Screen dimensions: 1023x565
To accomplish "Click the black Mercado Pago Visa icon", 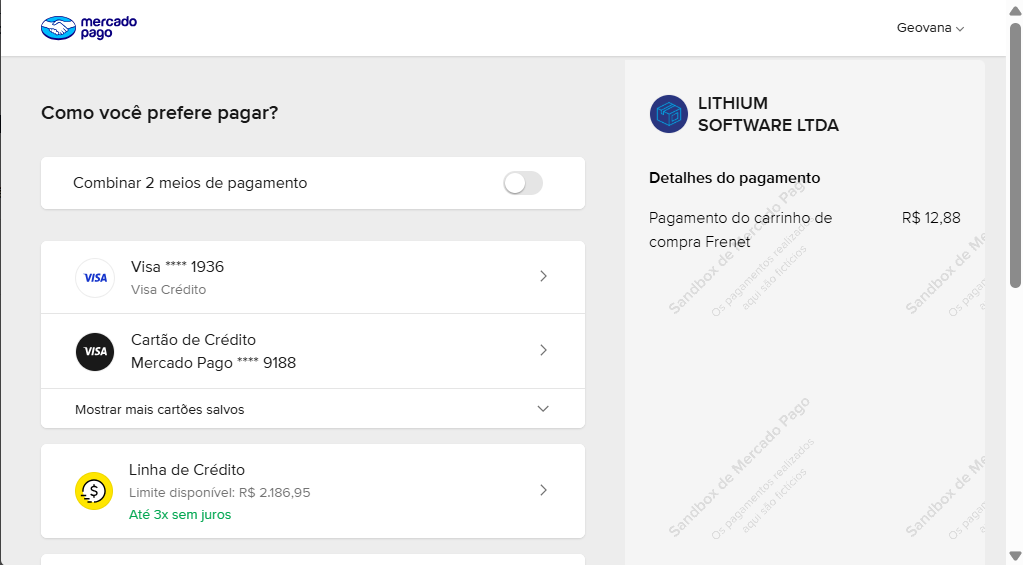I will tap(95, 351).
